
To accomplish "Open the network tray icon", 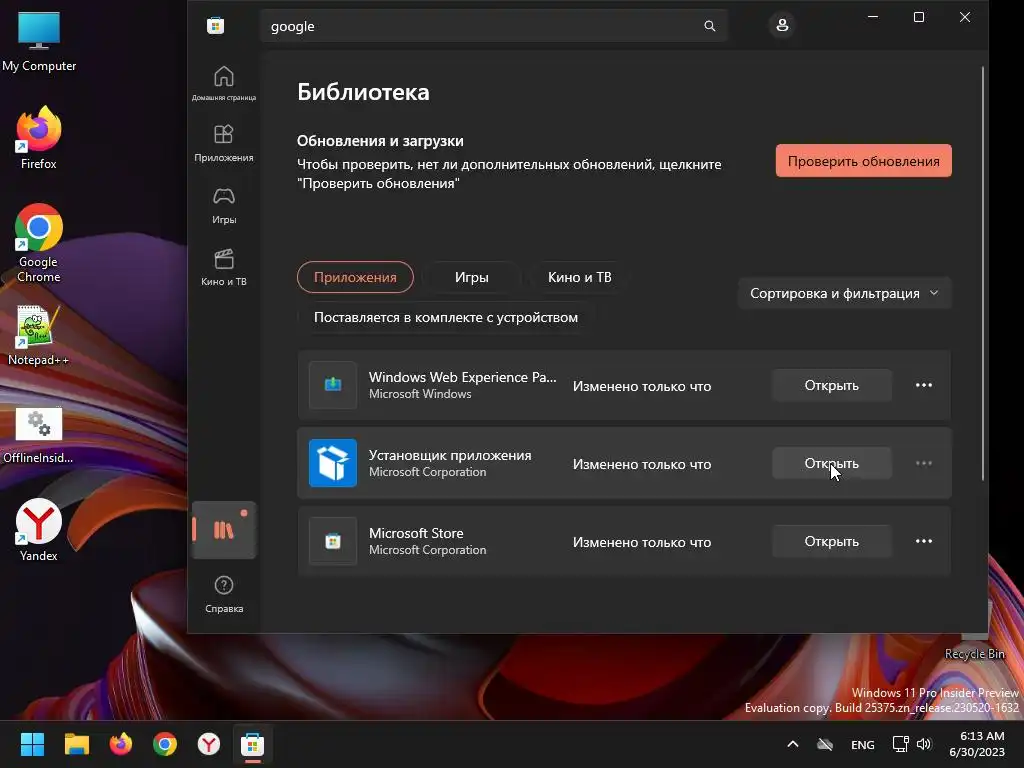I will 901,744.
